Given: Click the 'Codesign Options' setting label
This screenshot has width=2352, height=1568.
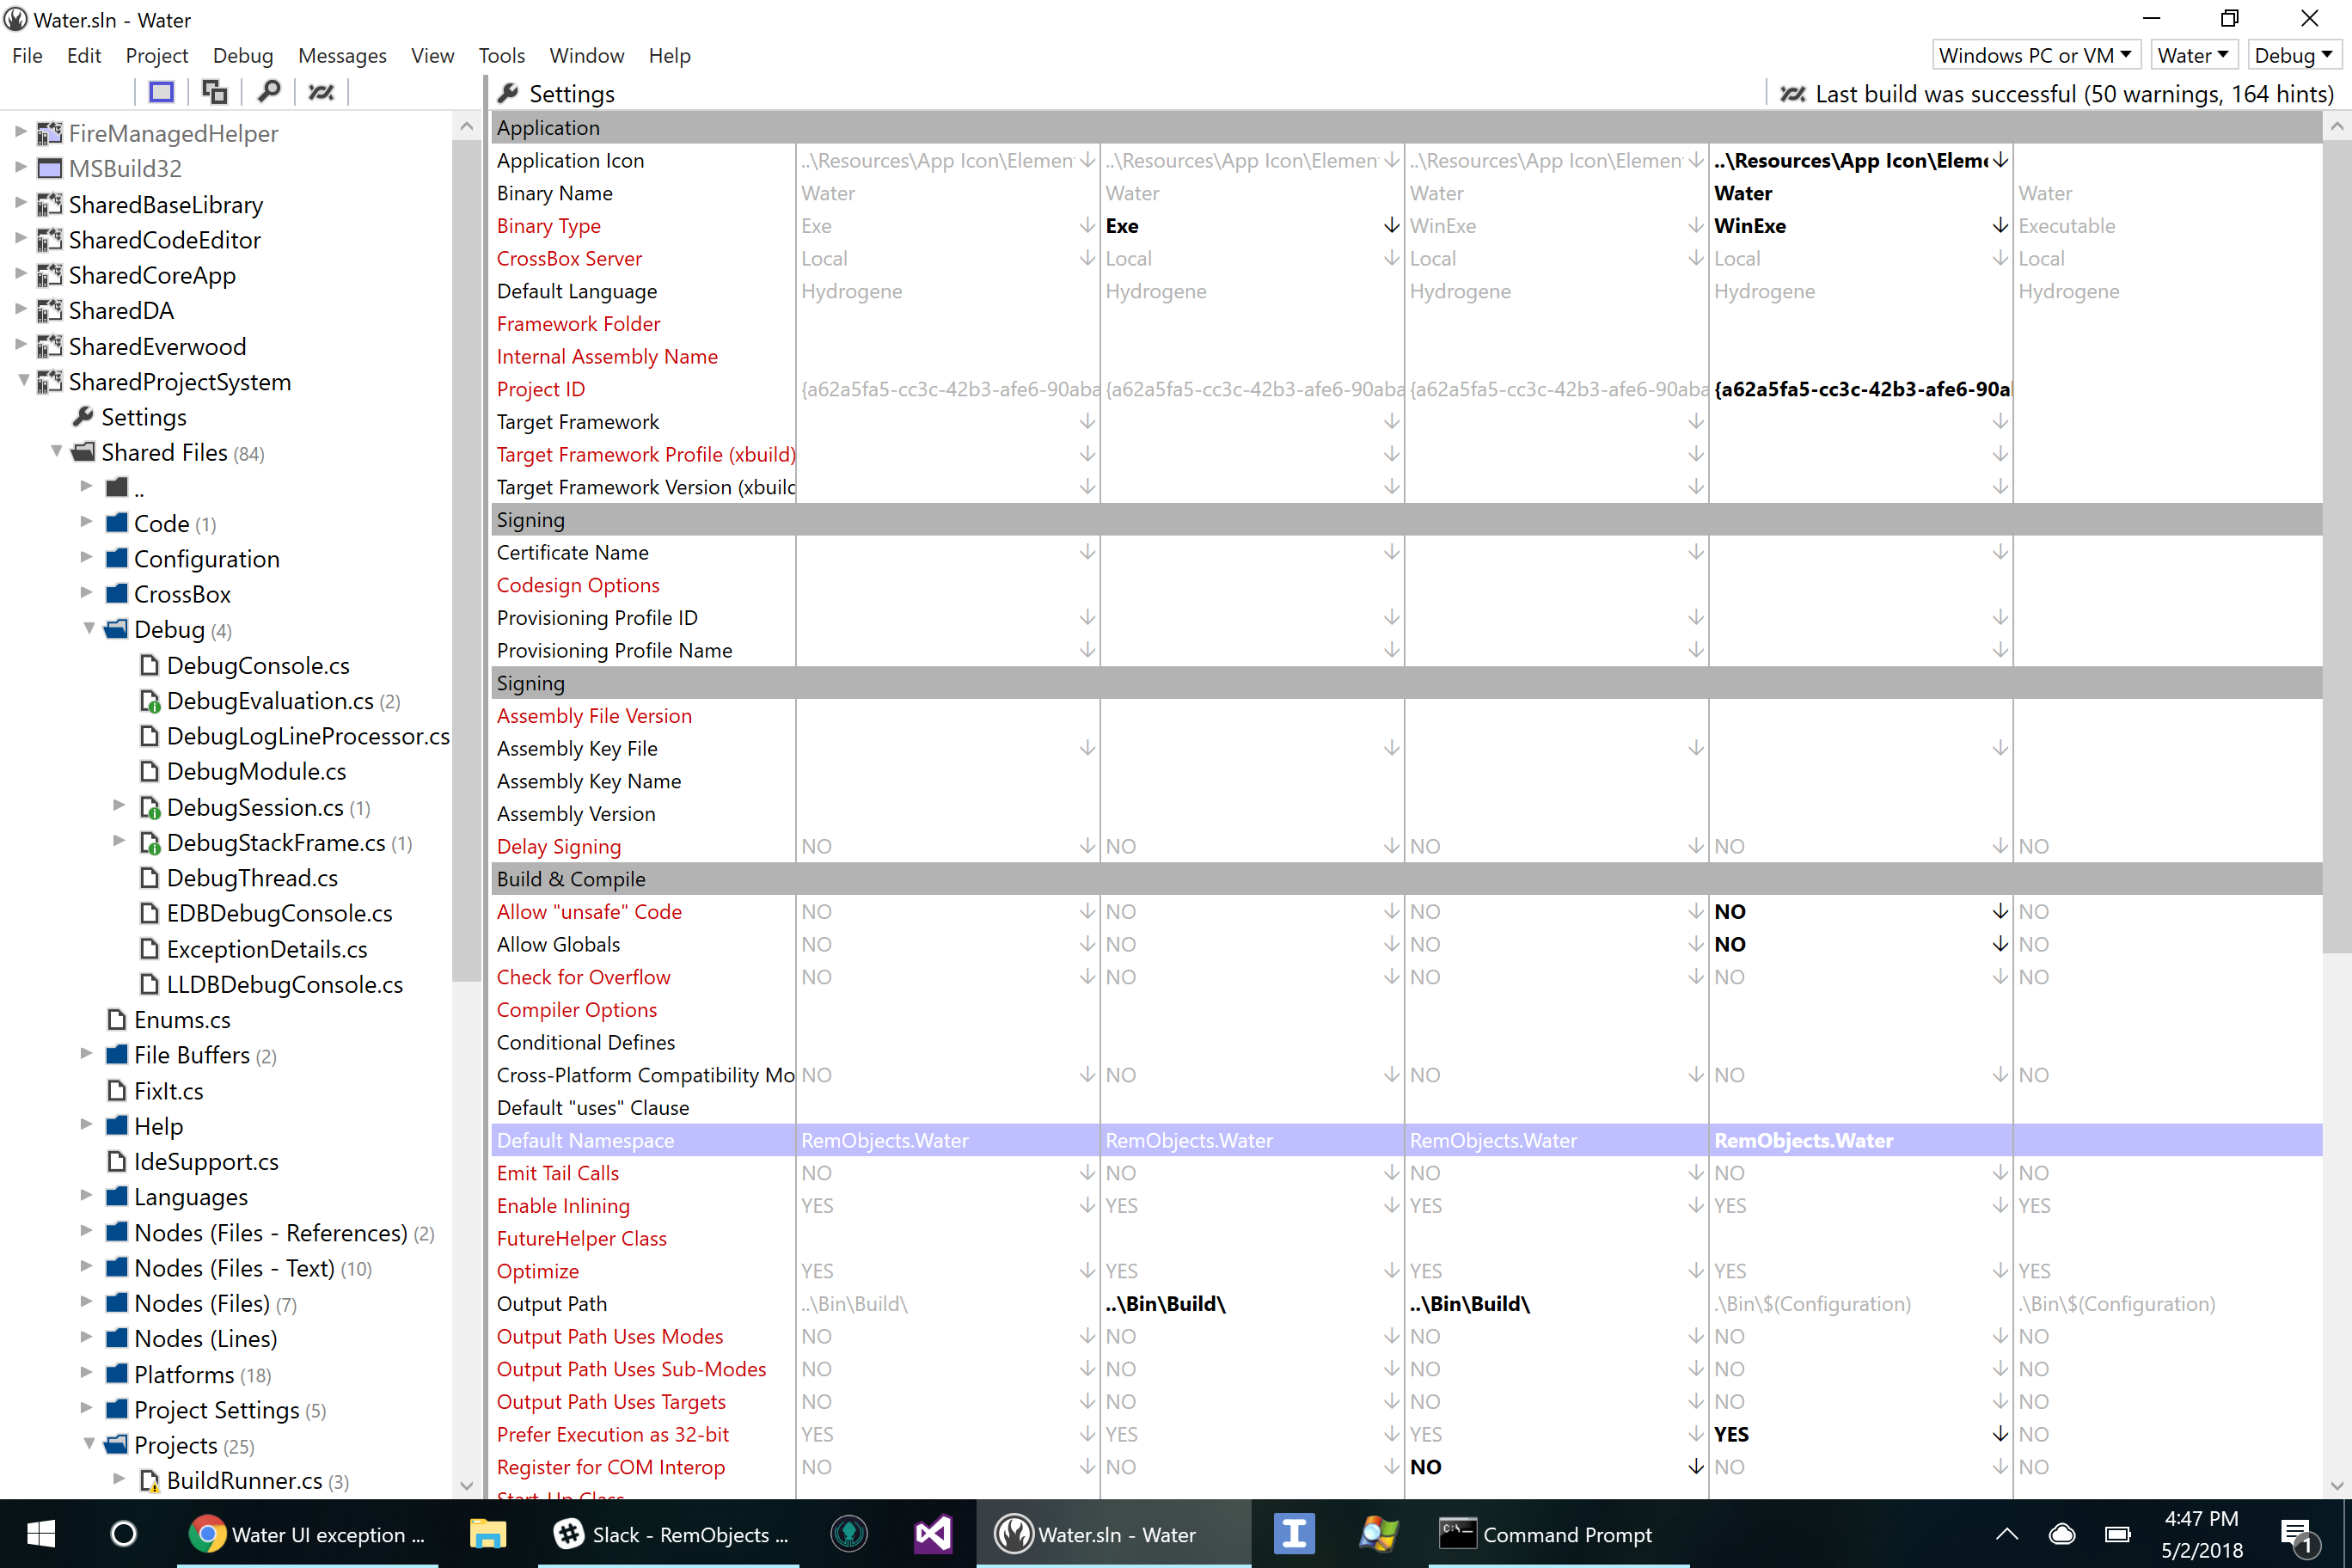Looking at the screenshot, I should coord(578,585).
